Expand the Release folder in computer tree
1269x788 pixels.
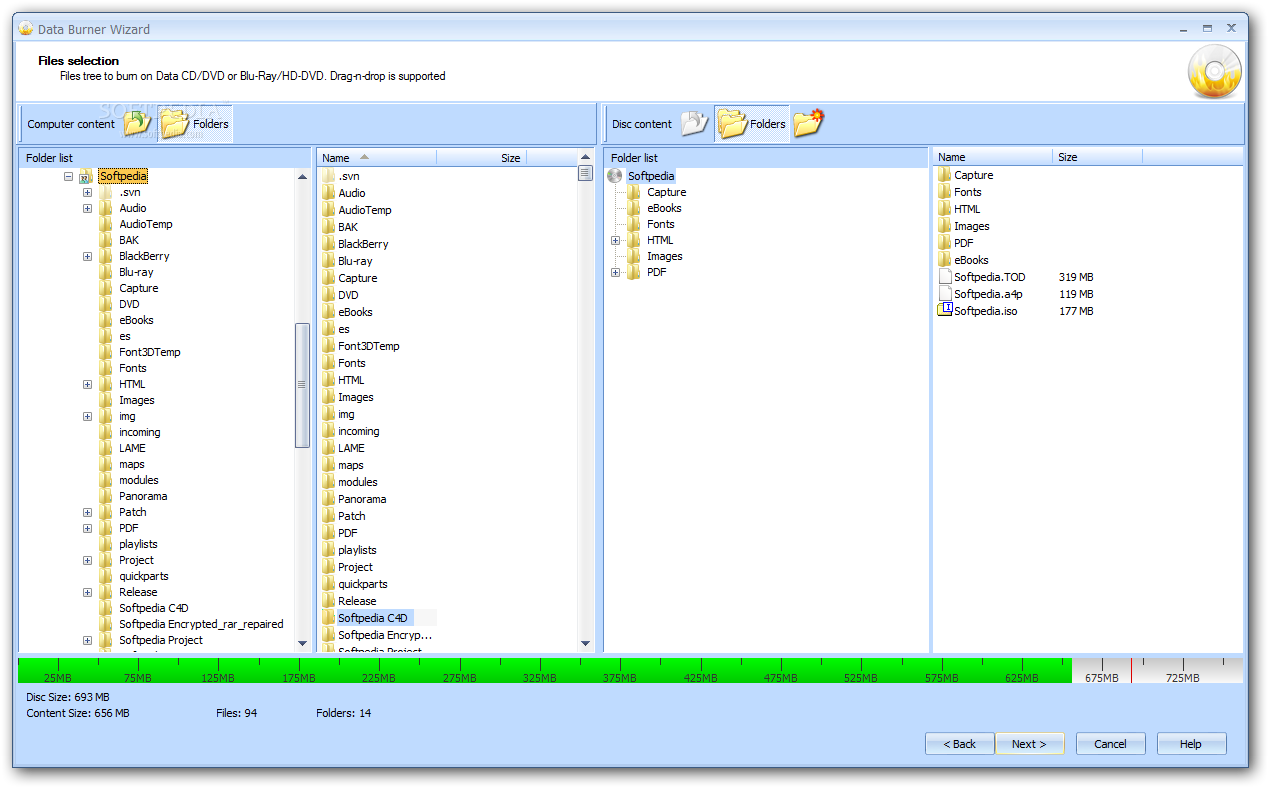[87, 592]
